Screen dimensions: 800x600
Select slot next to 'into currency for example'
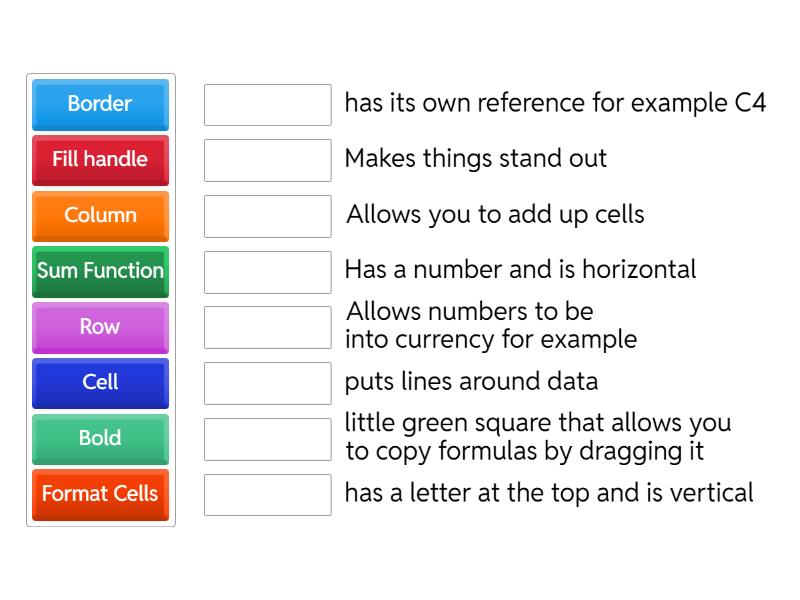pos(267,327)
